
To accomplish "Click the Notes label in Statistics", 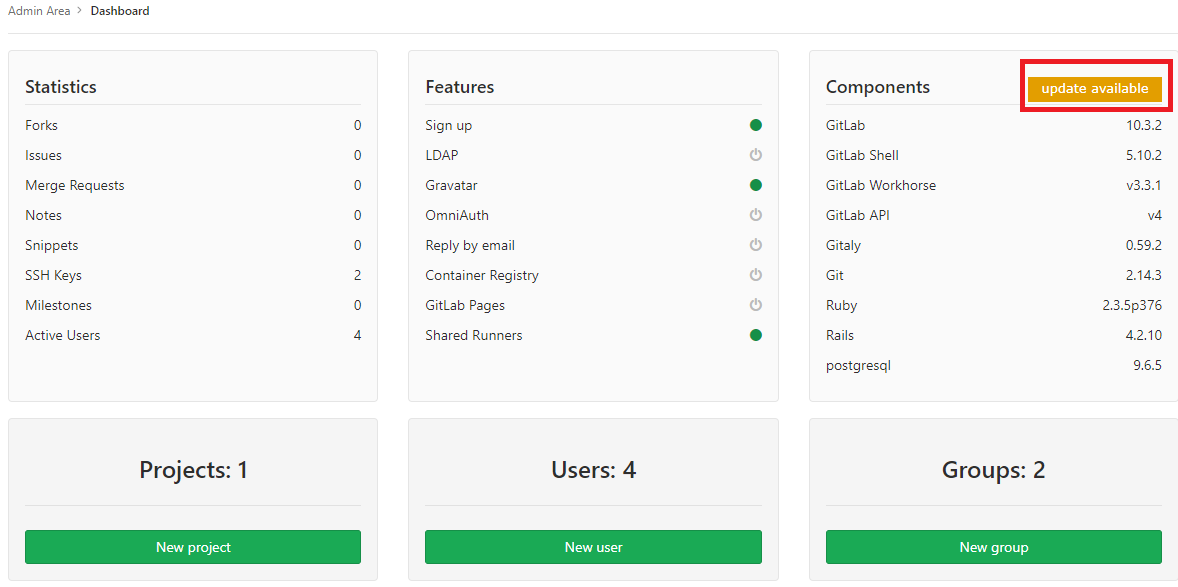I will coord(44,216).
